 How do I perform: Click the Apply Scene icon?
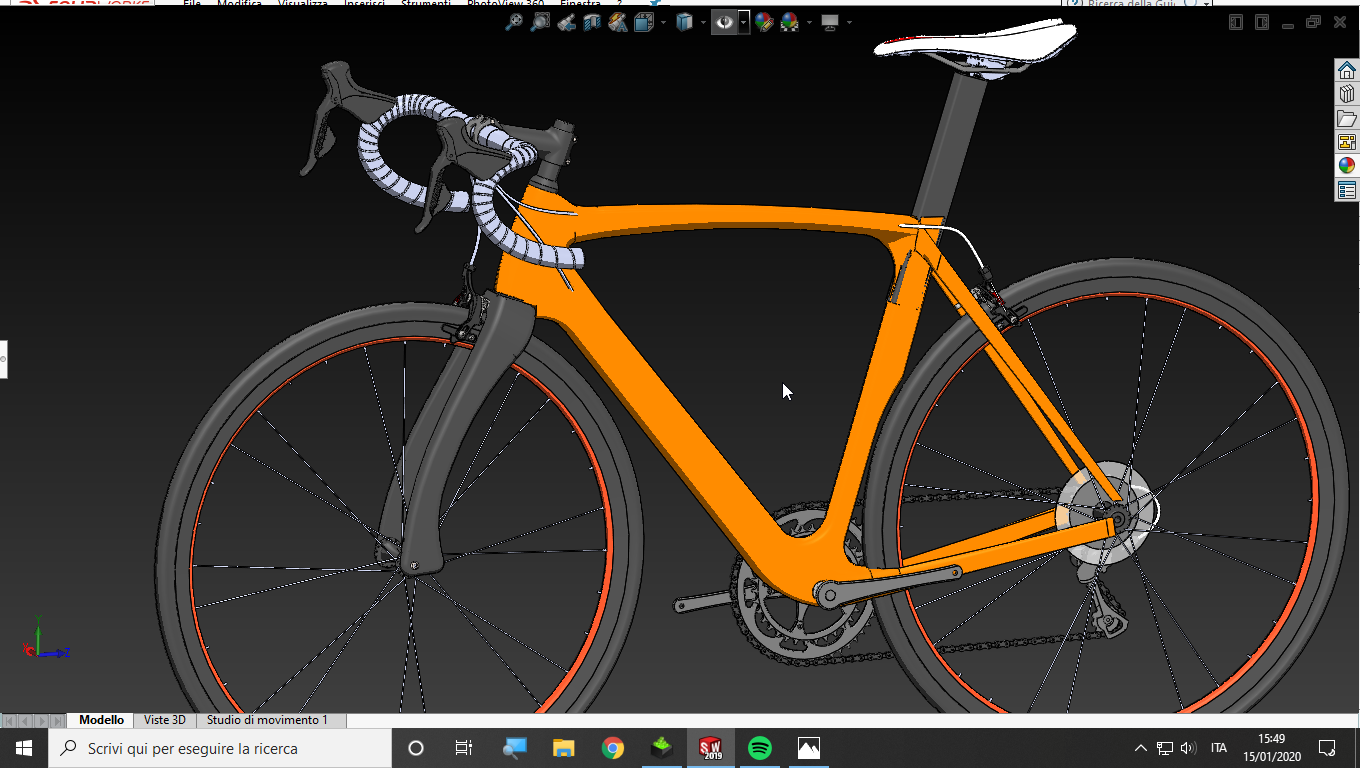point(790,22)
